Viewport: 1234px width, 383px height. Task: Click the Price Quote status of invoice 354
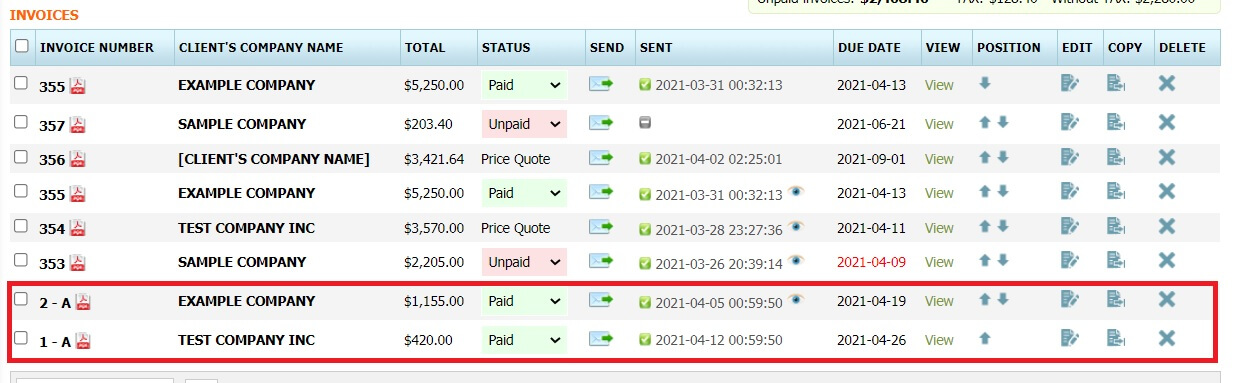pyautogui.click(x=516, y=228)
